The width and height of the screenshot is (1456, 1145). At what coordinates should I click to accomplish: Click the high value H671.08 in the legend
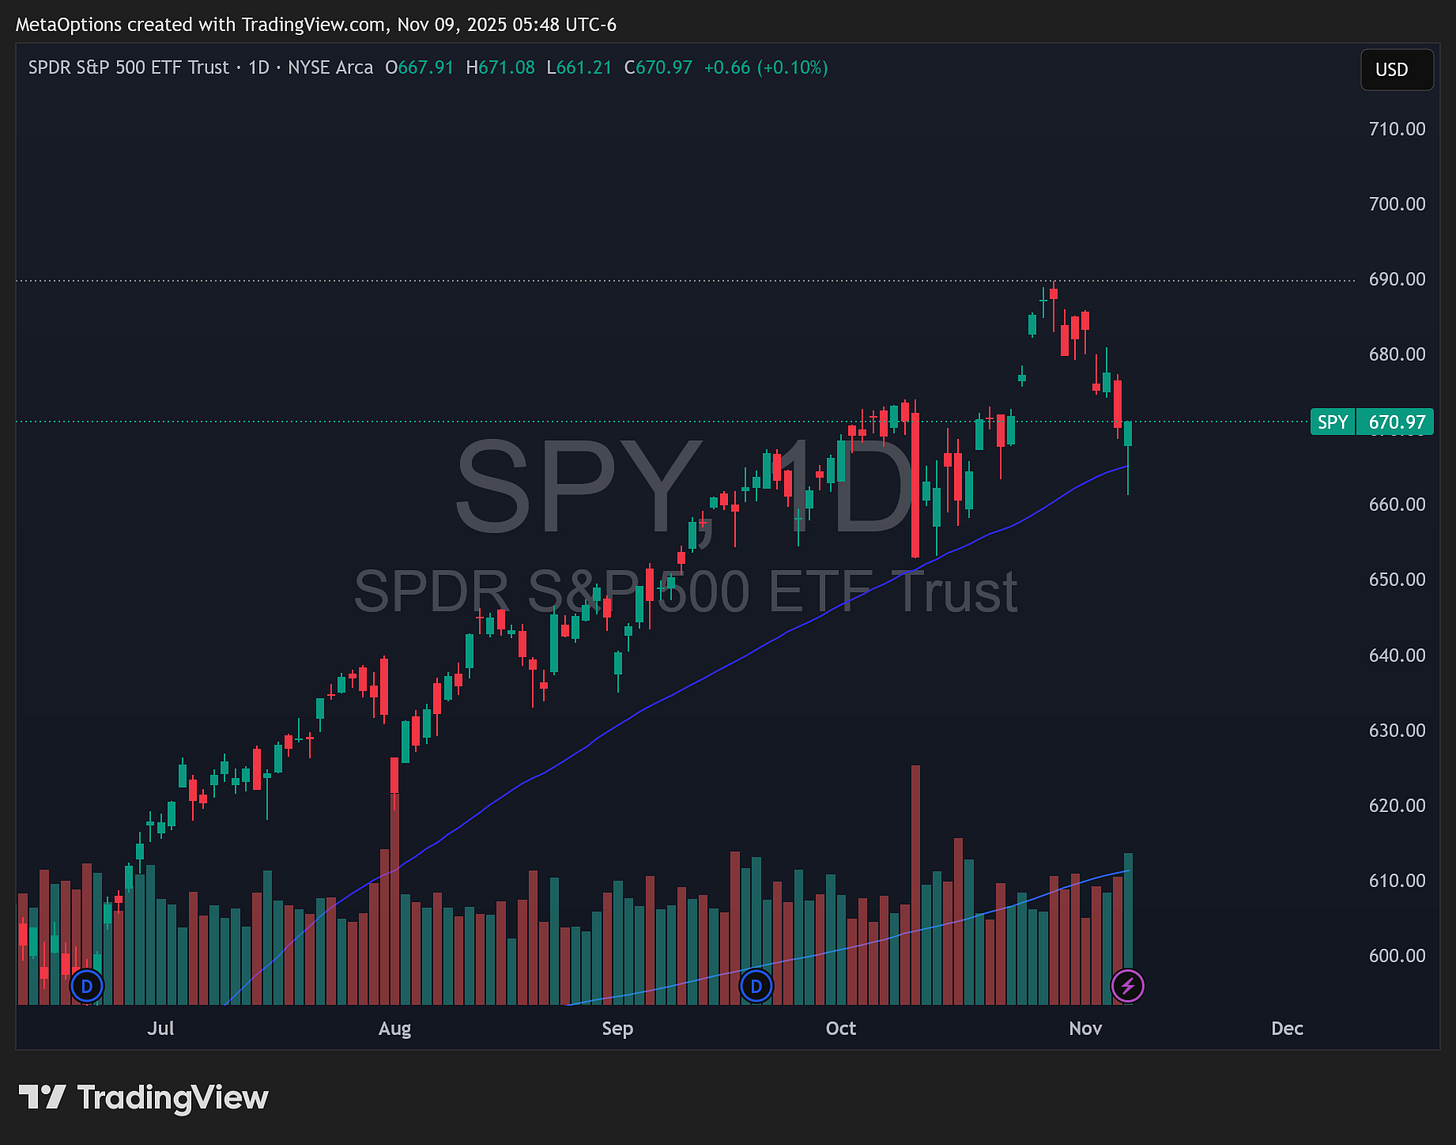click(500, 67)
